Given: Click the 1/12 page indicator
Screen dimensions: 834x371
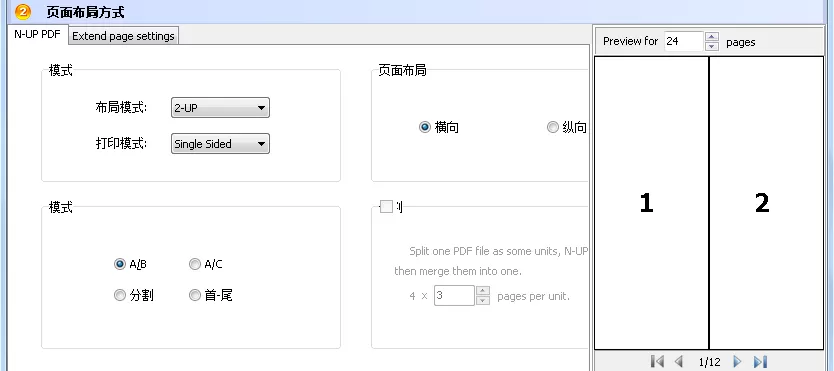Looking at the screenshot, I should click(709, 362).
